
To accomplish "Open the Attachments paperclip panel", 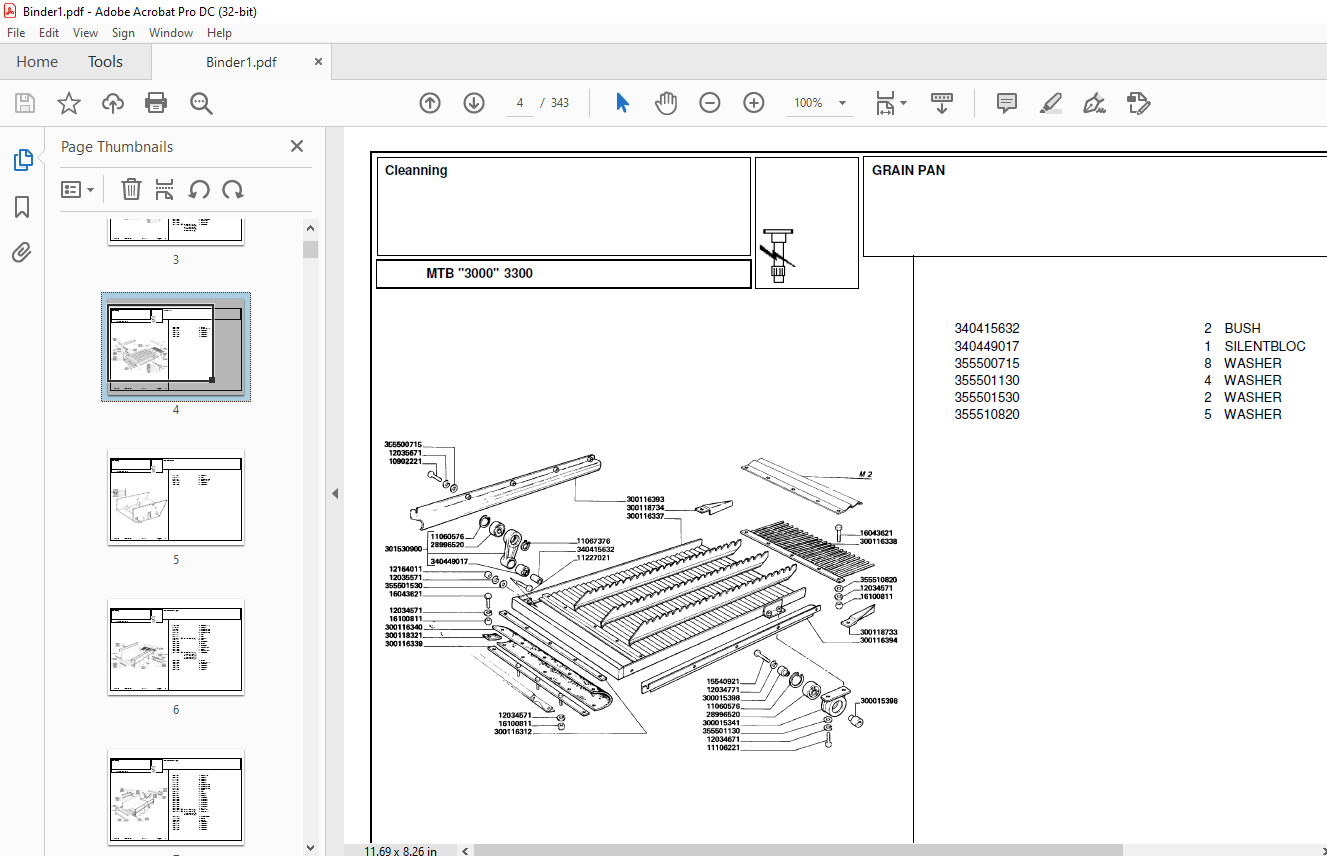I will click(22, 253).
